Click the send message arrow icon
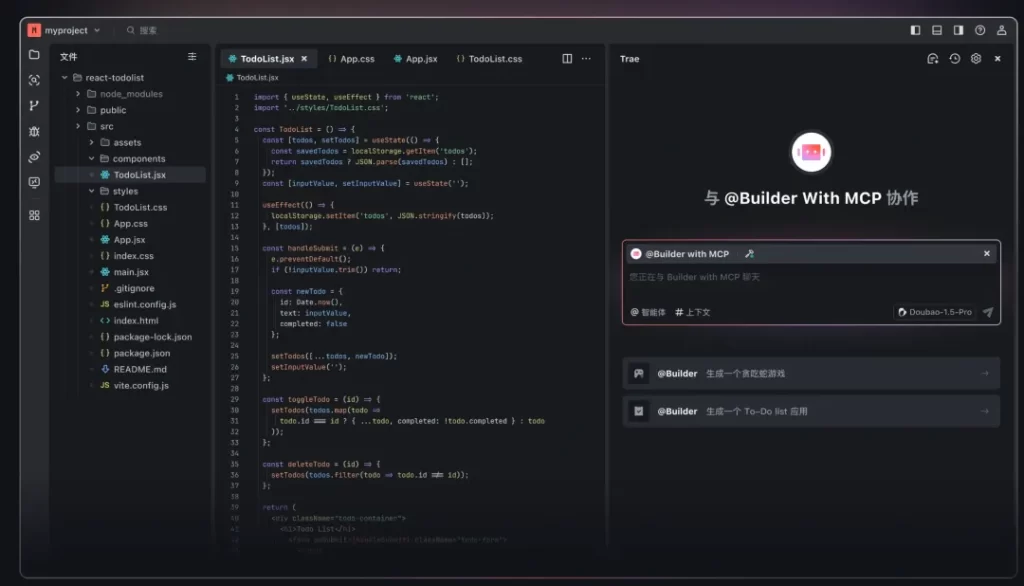This screenshot has width=1024, height=586. point(988,312)
